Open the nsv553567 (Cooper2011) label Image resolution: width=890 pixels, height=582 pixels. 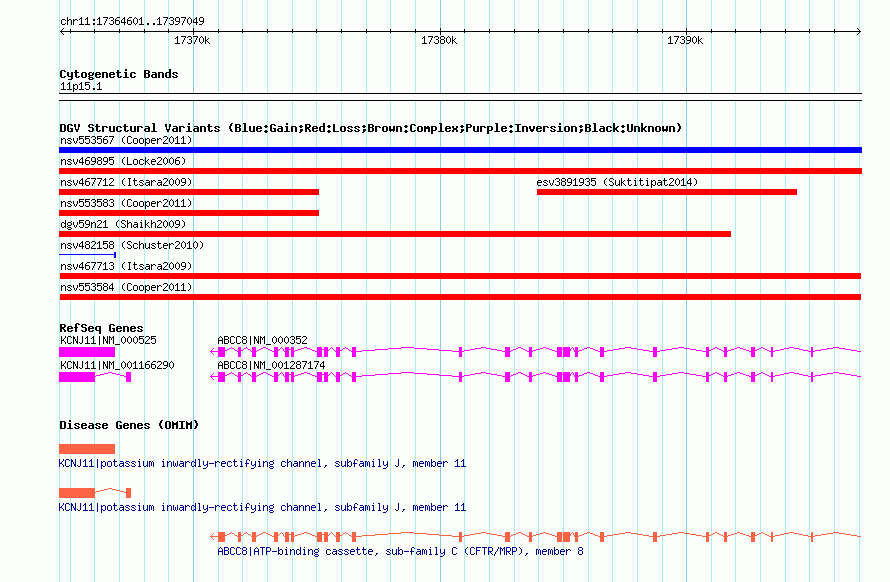click(x=126, y=140)
